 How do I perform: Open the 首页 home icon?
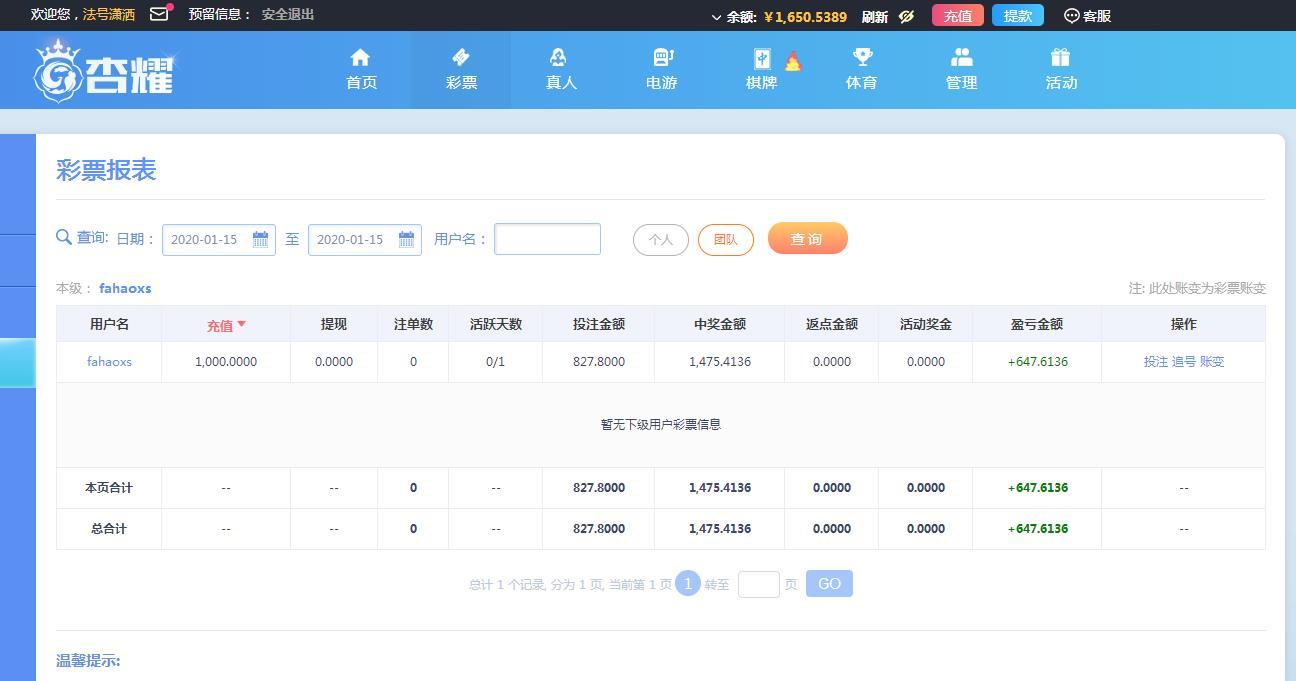pyautogui.click(x=361, y=58)
